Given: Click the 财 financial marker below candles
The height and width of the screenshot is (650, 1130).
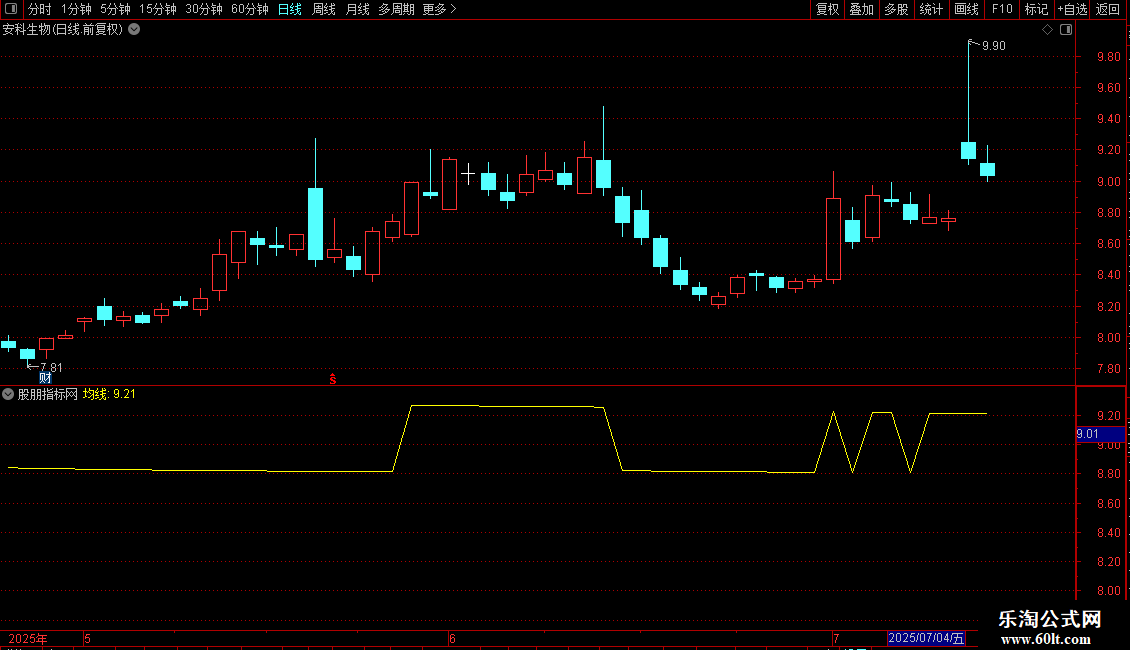Looking at the screenshot, I should click(x=45, y=378).
